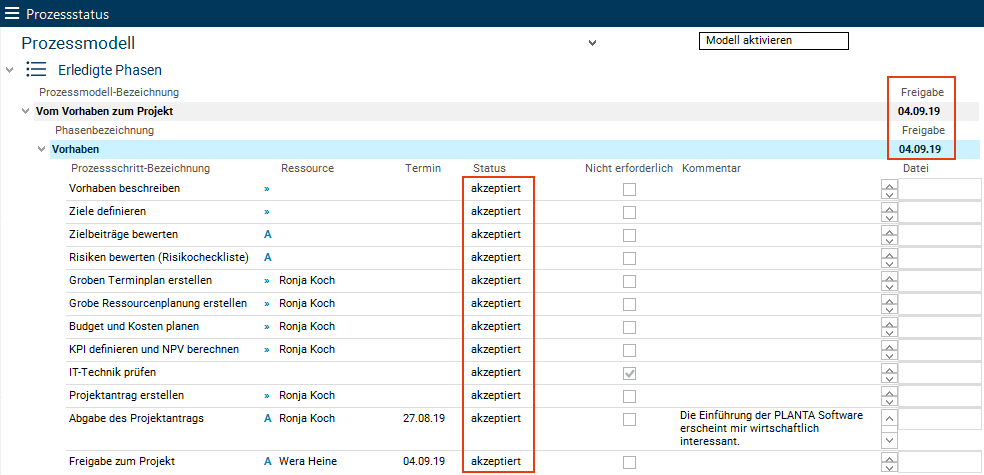Click the arrow icon for Budget und Kosten planen

(x=267, y=327)
